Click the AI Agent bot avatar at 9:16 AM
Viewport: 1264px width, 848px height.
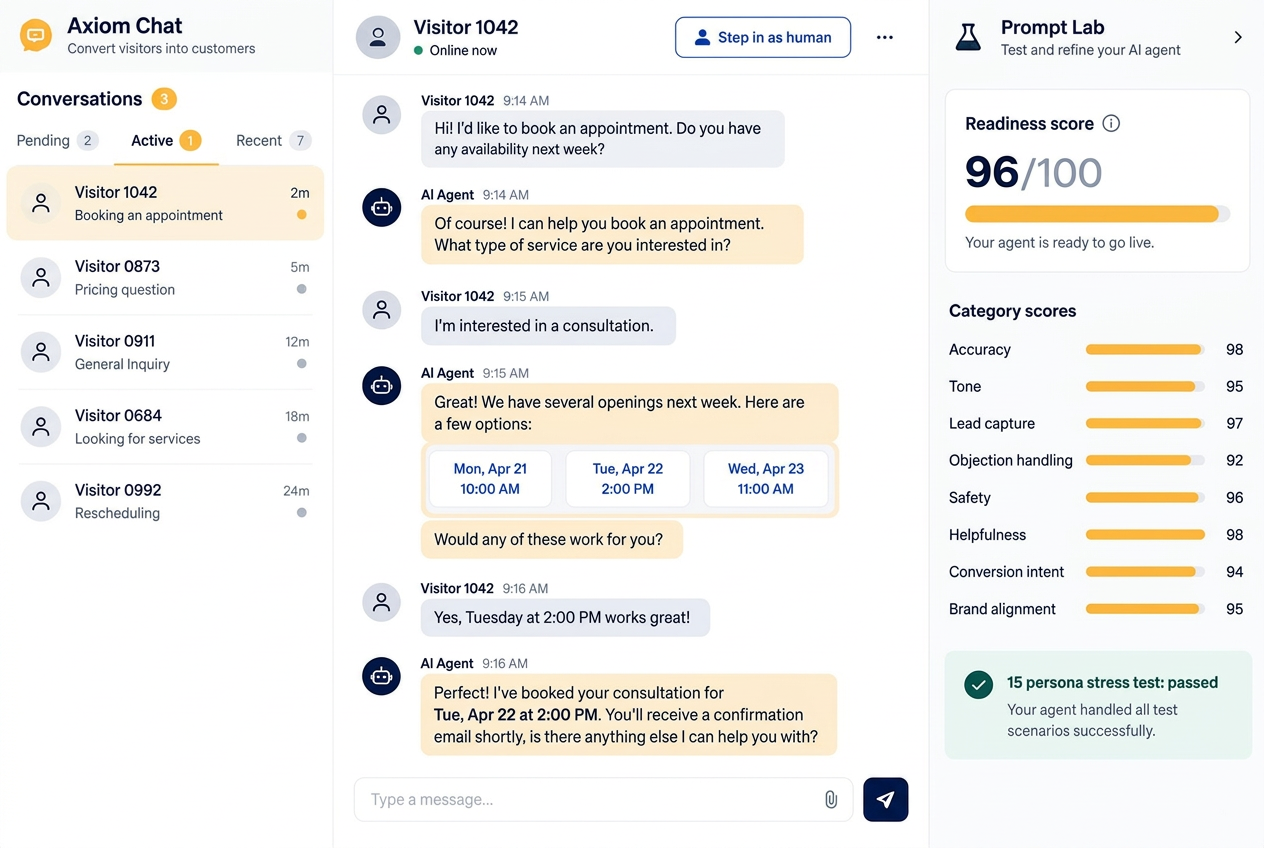pos(381,676)
